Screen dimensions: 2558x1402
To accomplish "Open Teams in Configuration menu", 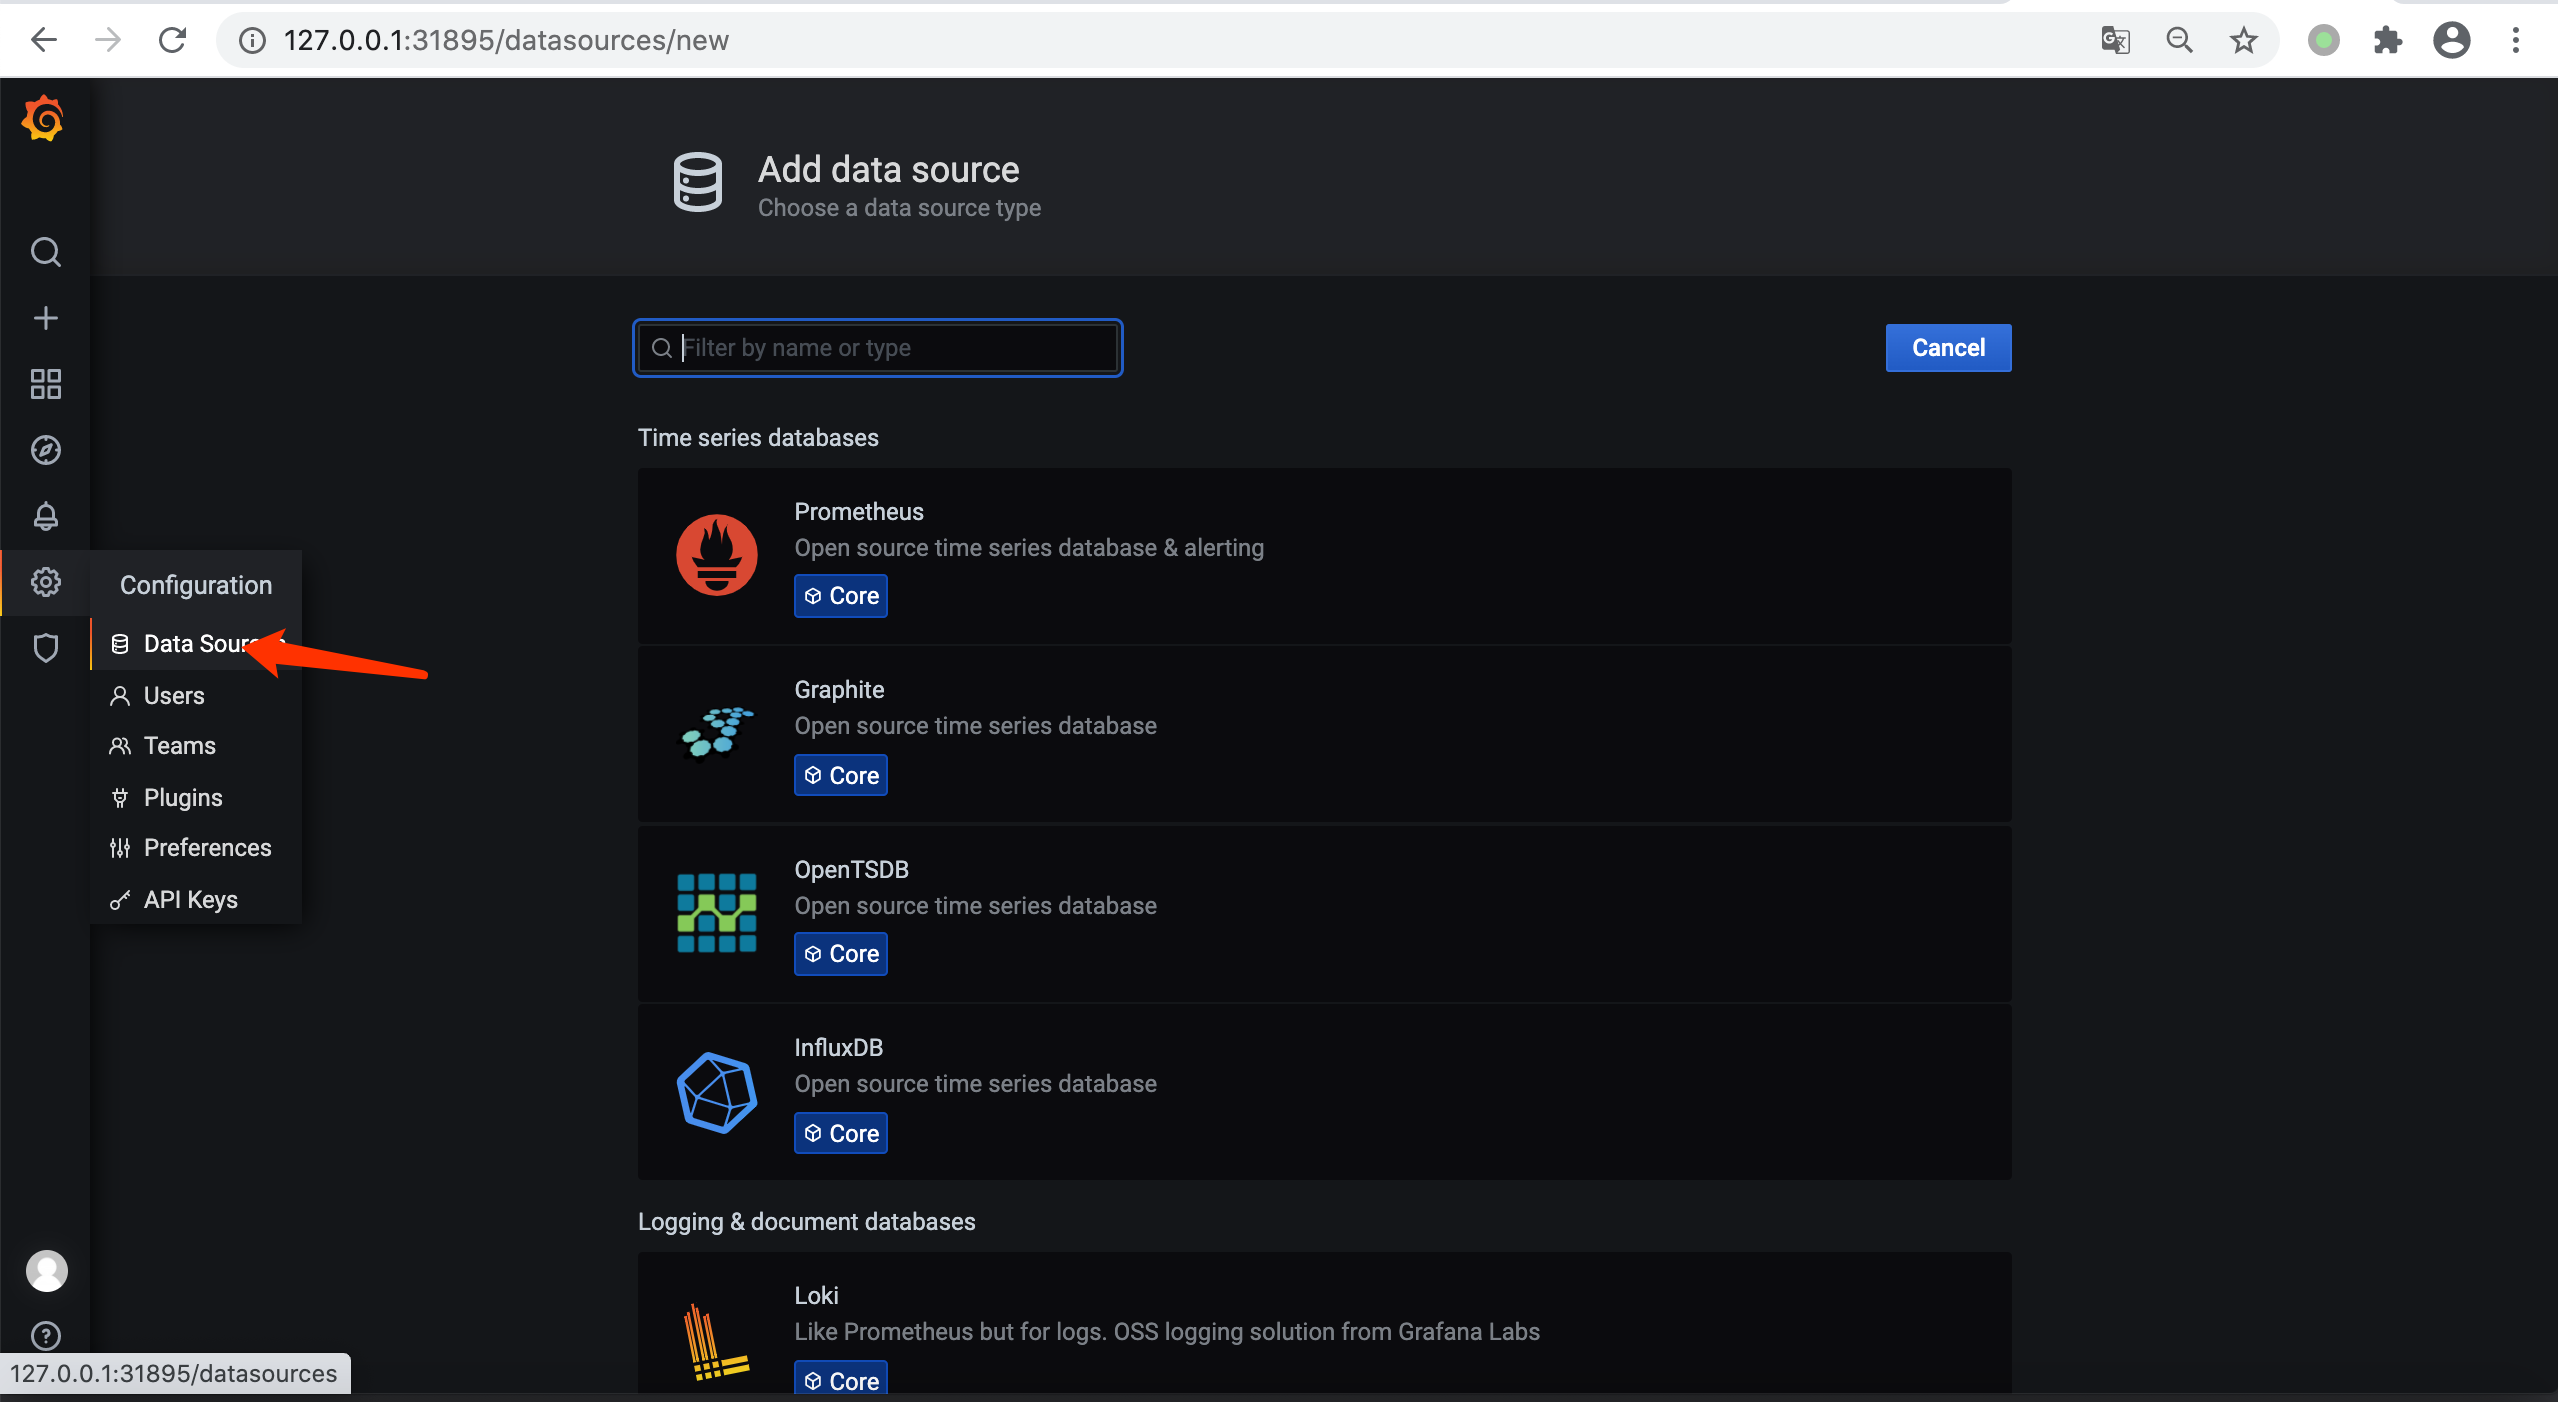I will click(197, 745).
